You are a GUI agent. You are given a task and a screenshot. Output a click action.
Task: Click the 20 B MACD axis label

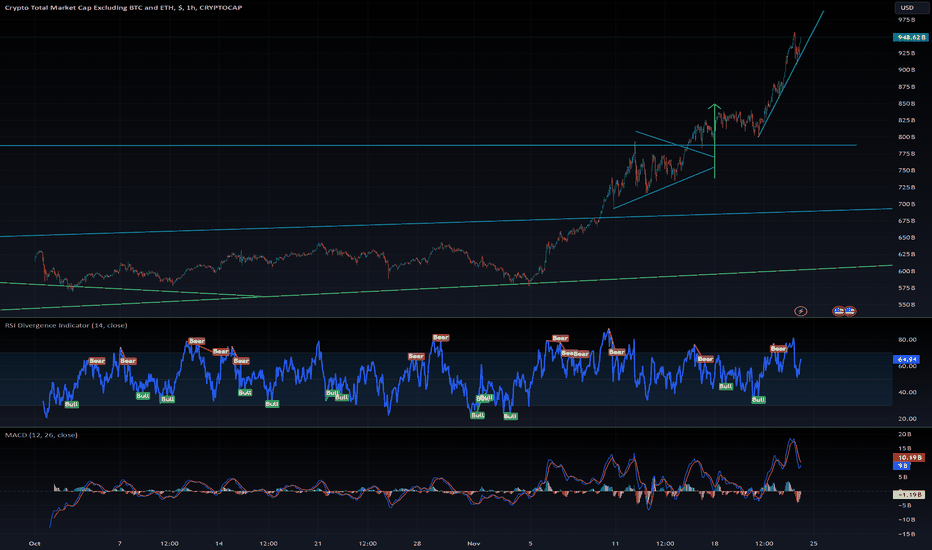(905, 434)
